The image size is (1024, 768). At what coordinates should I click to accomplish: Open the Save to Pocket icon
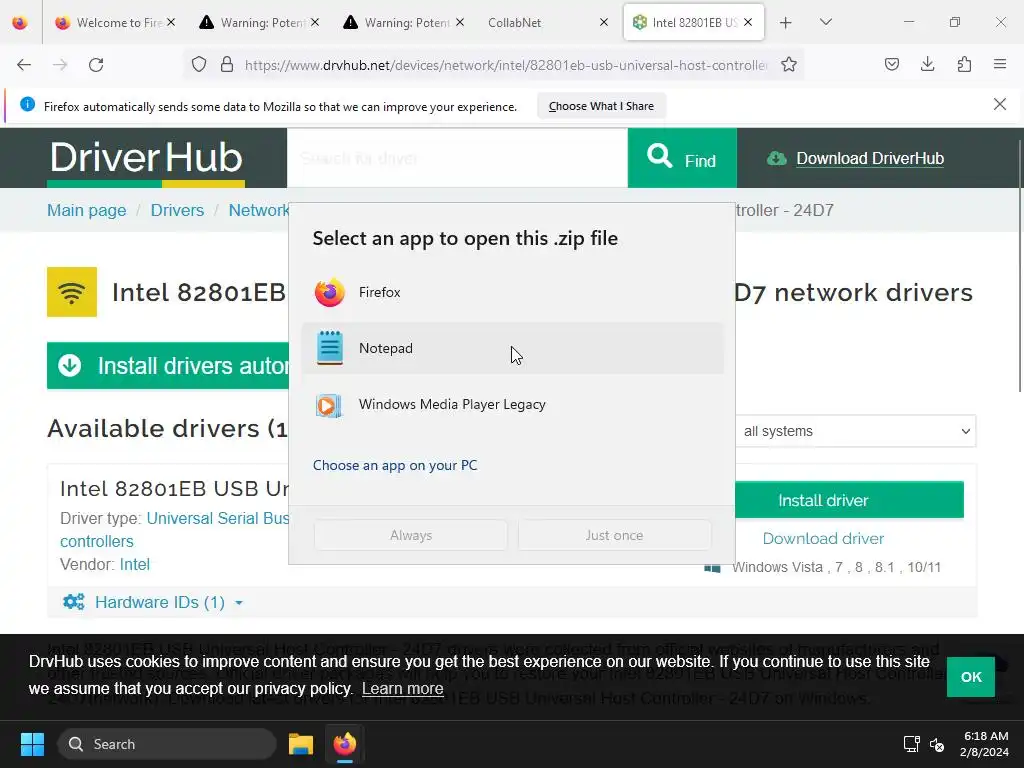coord(892,64)
